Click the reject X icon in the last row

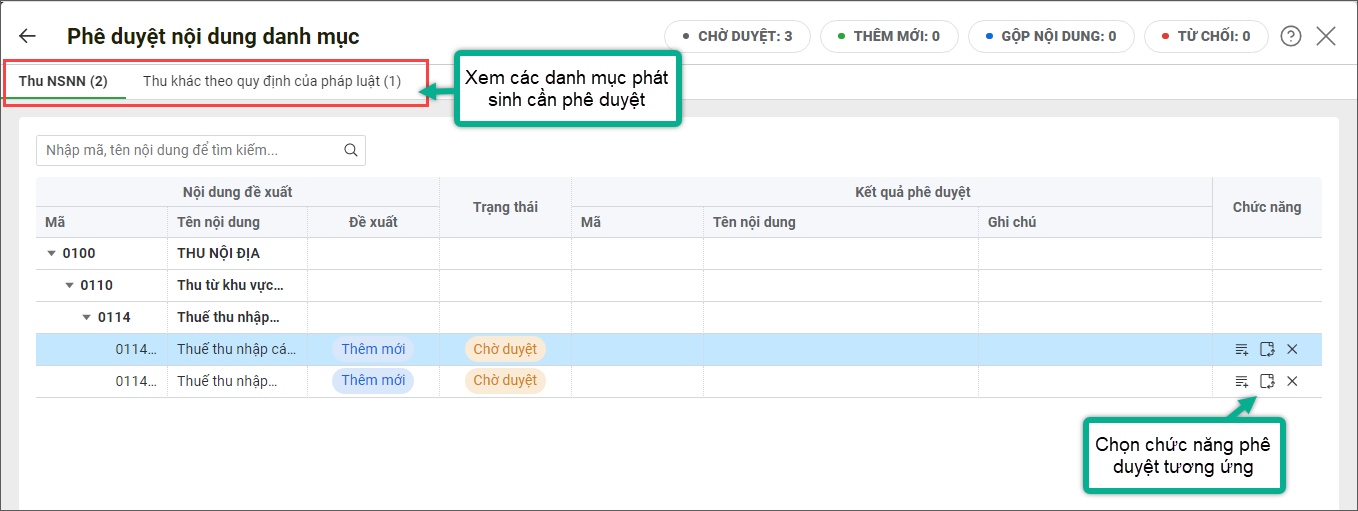point(1292,381)
